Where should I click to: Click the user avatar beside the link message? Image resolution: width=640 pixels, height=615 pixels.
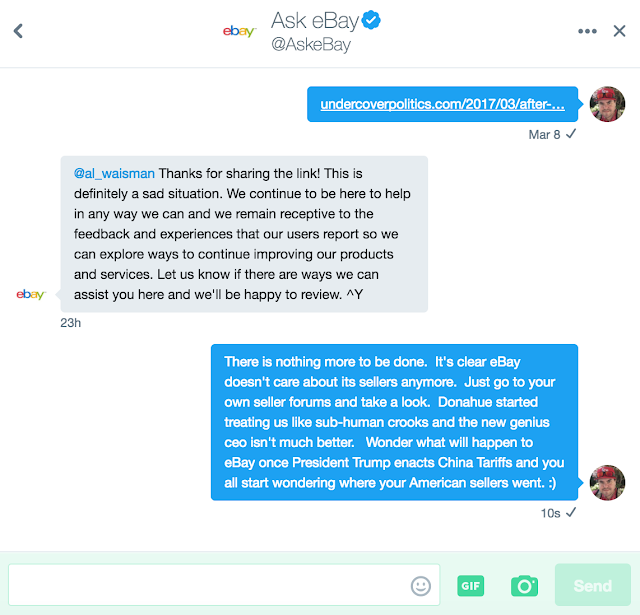click(x=607, y=104)
